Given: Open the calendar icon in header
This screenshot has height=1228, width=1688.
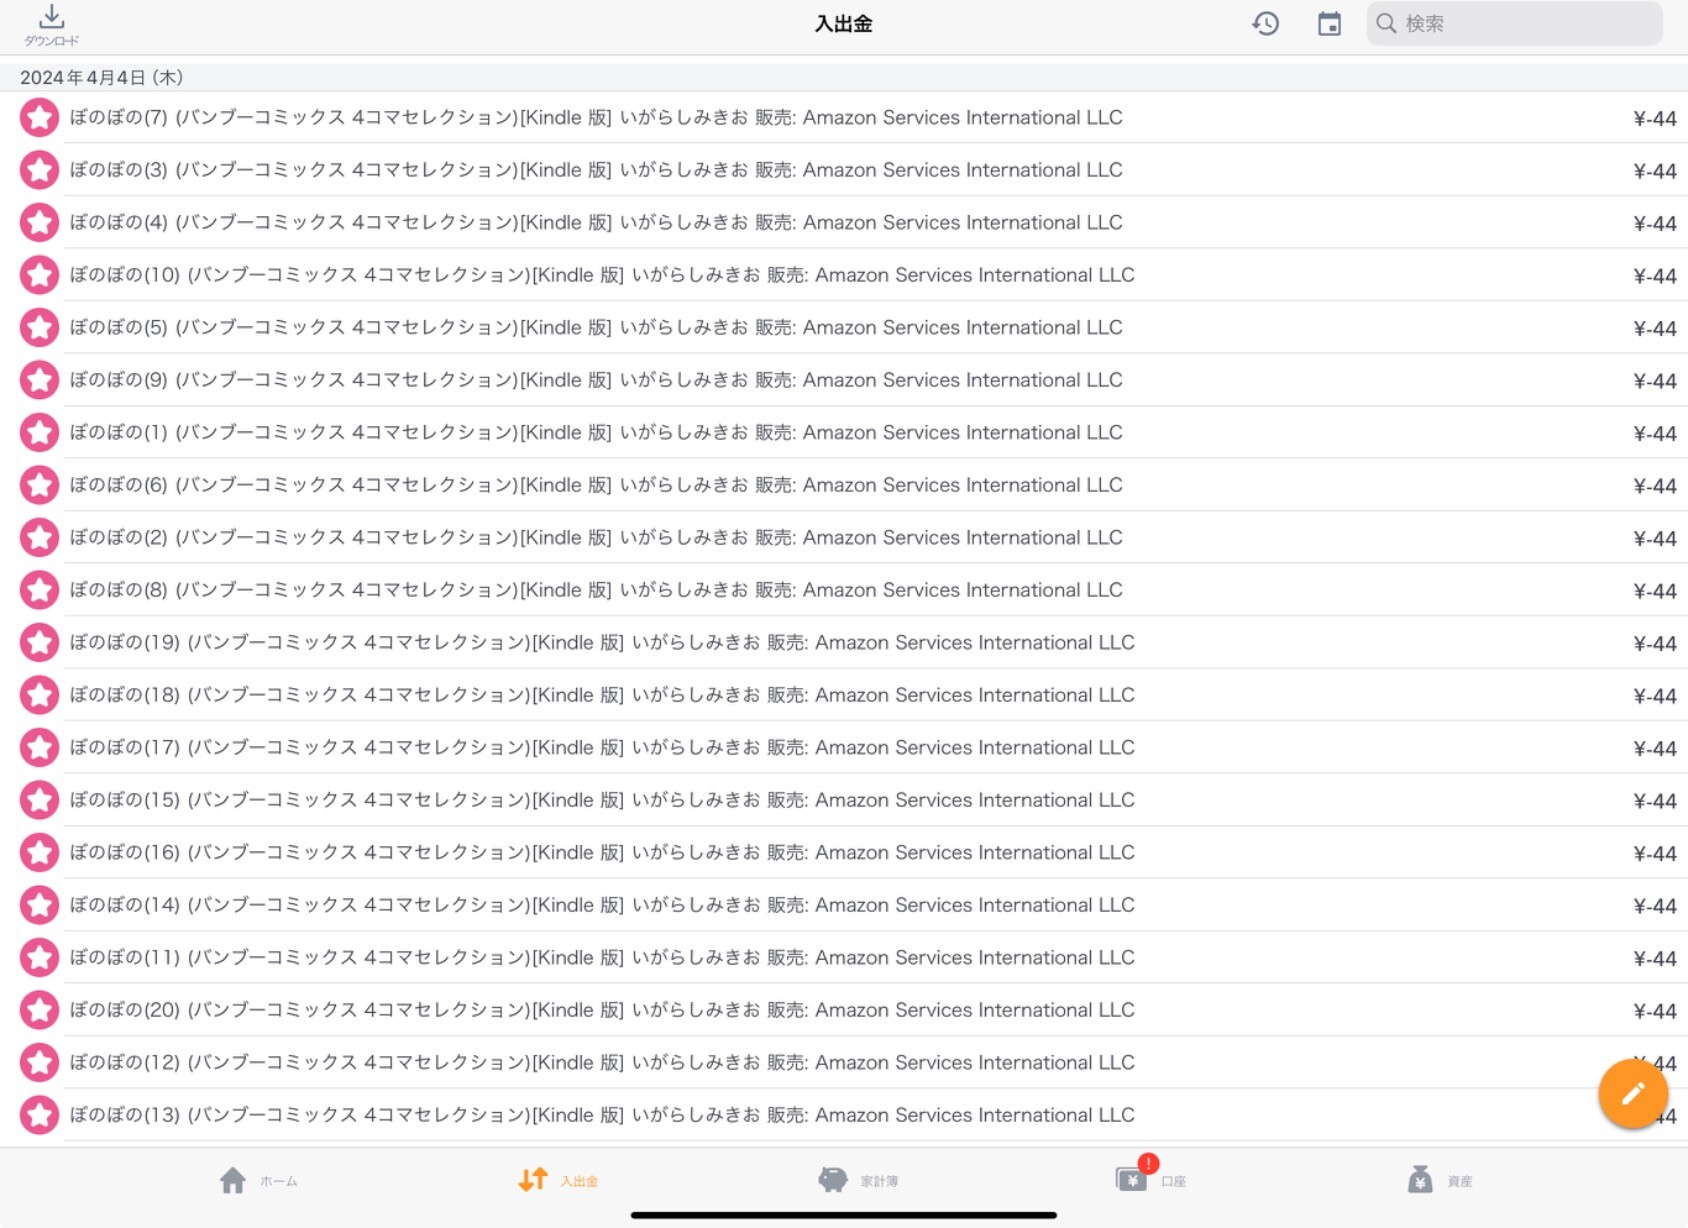Looking at the screenshot, I should click(1329, 24).
